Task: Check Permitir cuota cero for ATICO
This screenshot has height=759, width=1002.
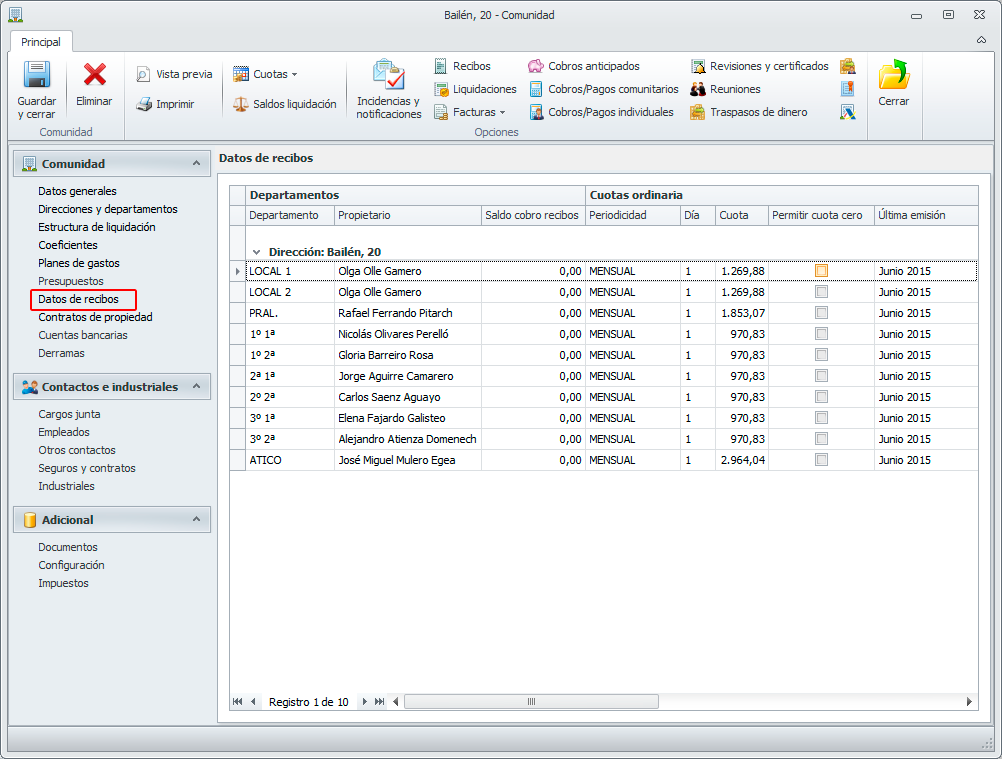Action: click(x=821, y=460)
